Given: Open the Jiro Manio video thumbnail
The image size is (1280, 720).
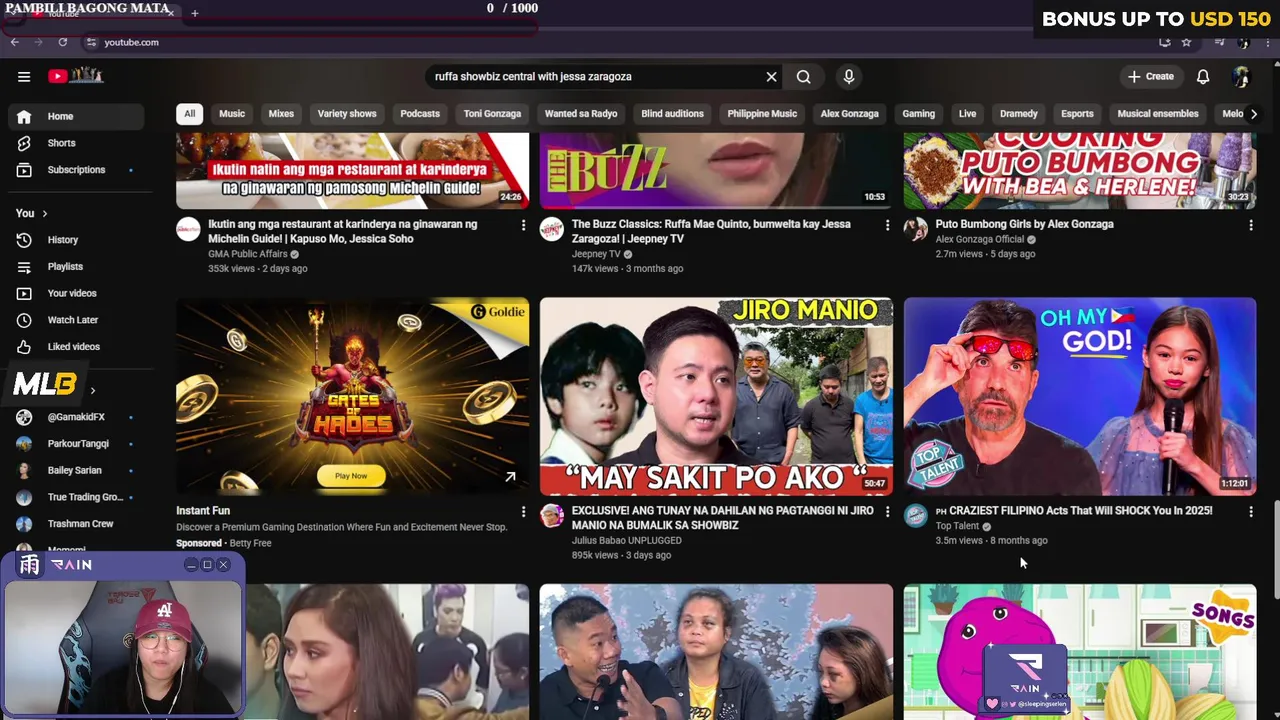Looking at the screenshot, I should pyautogui.click(x=716, y=396).
